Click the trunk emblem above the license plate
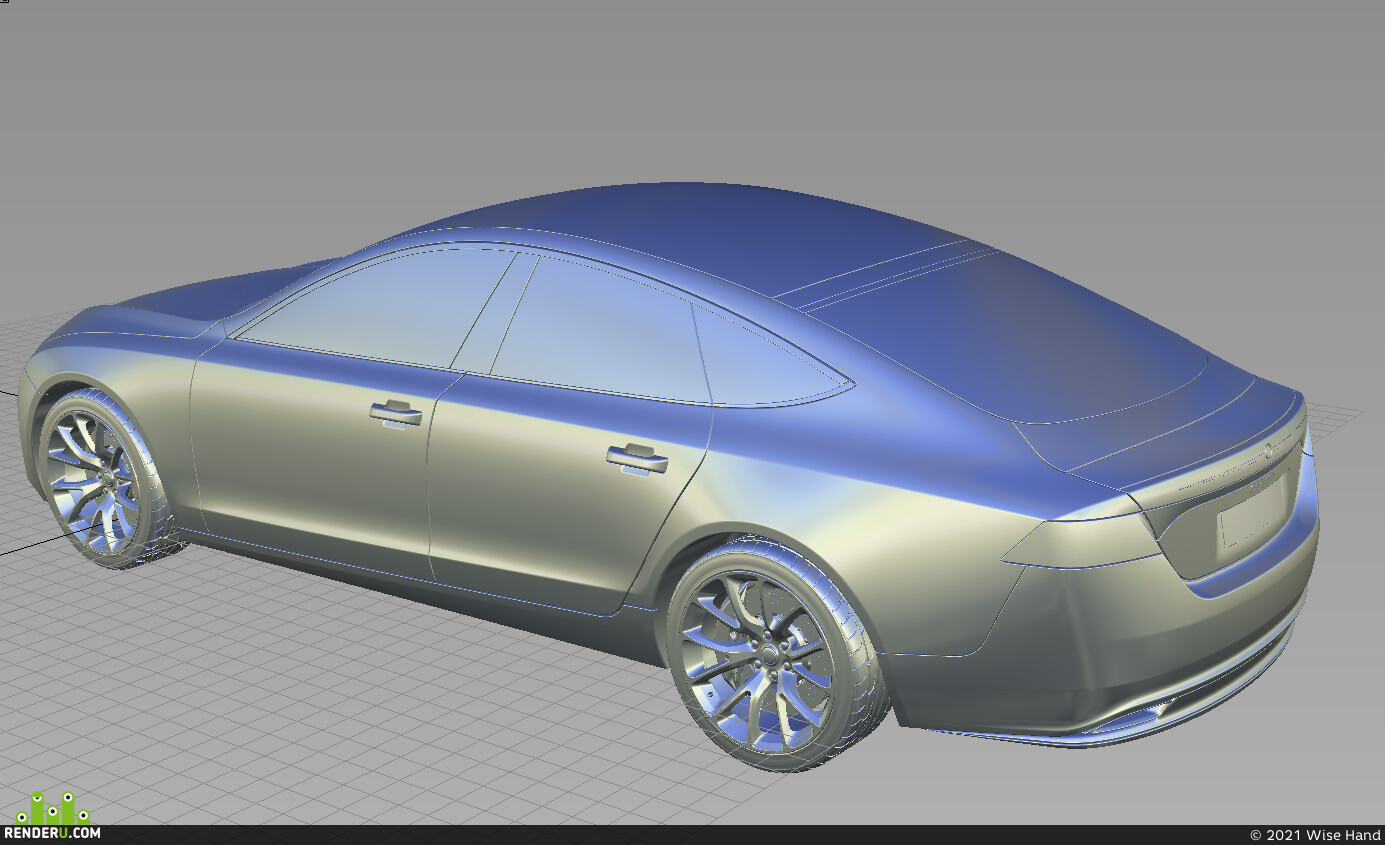This screenshot has height=845, width=1385. pos(1269,451)
